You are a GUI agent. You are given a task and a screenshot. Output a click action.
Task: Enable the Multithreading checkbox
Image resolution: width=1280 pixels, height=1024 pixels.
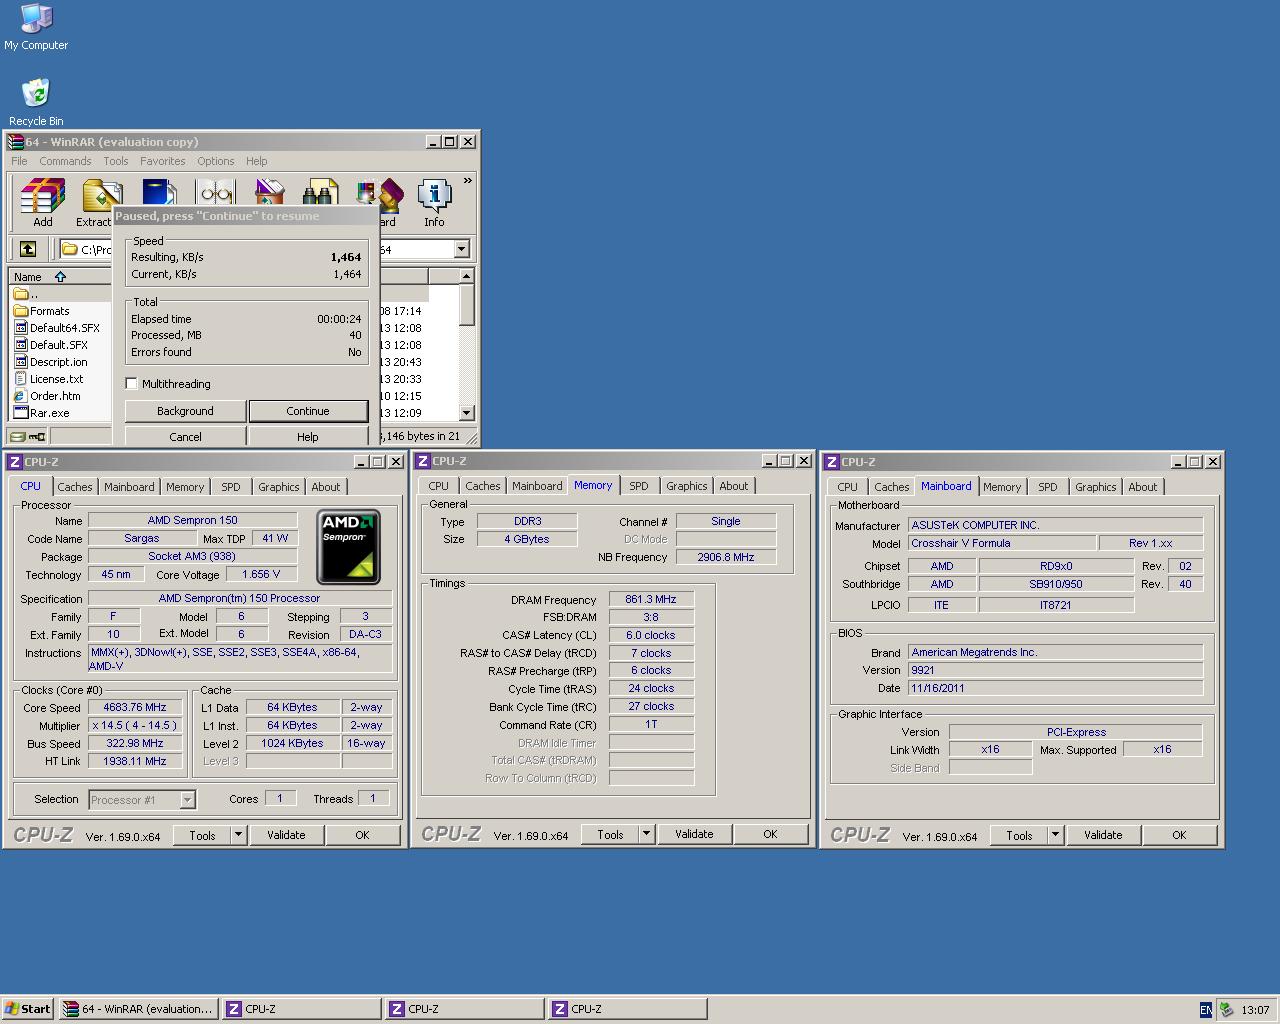tap(131, 384)
